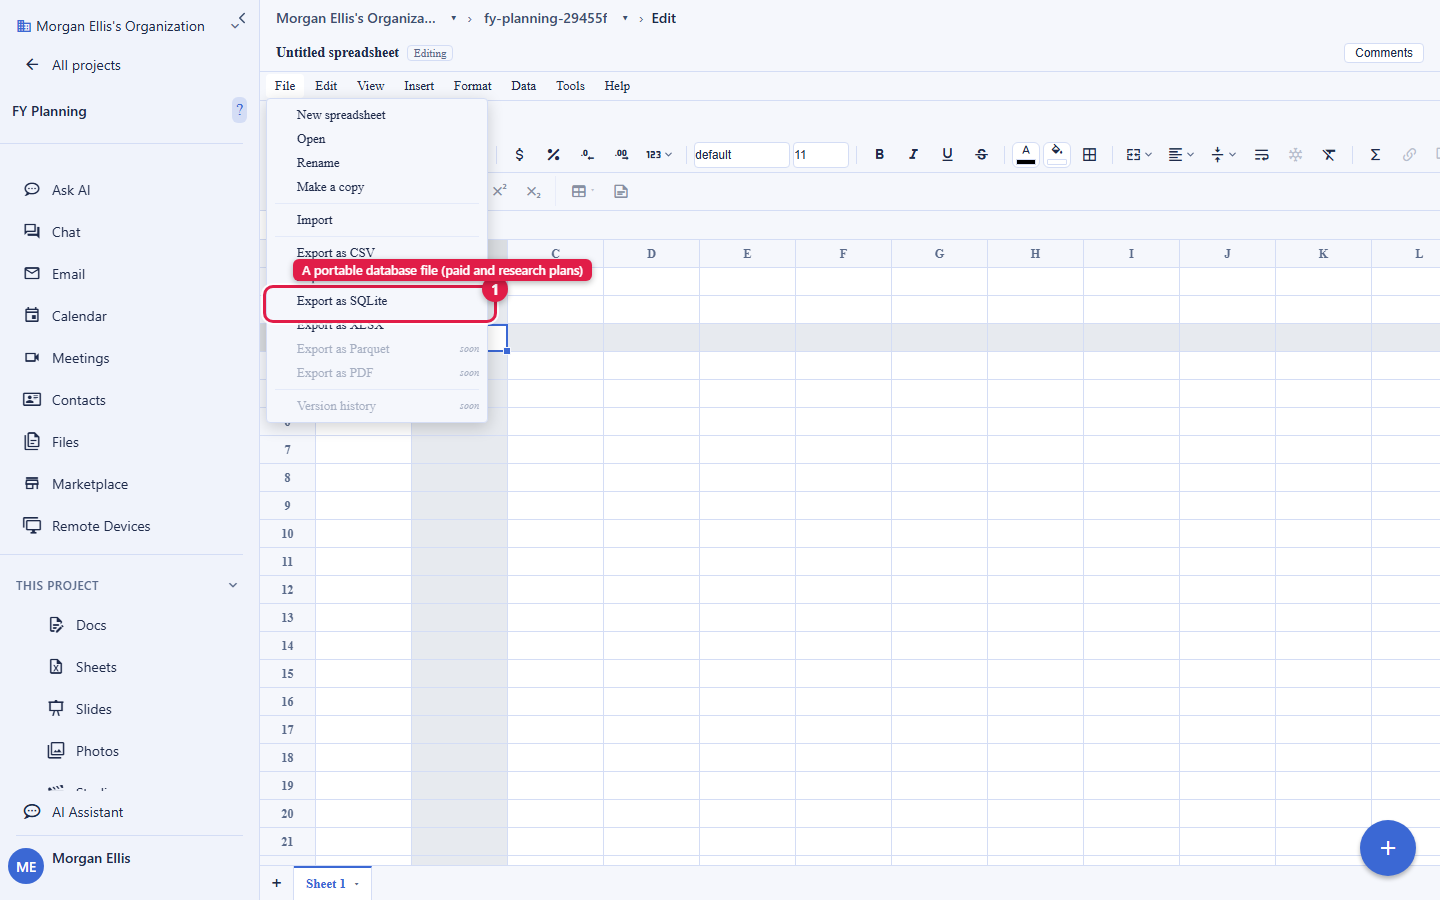Open Meetings from the sidebar
1440x900 pixels.
click(80, 358)
